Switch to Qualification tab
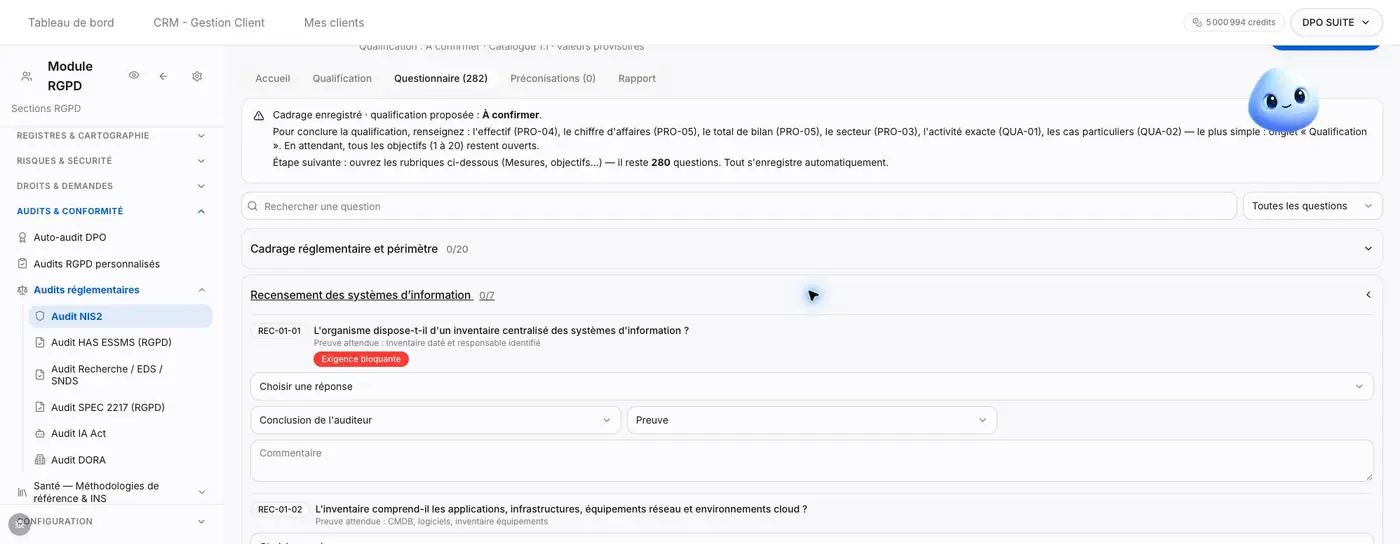This screenshot has height=544, width=1400. [x=342, y=78]
